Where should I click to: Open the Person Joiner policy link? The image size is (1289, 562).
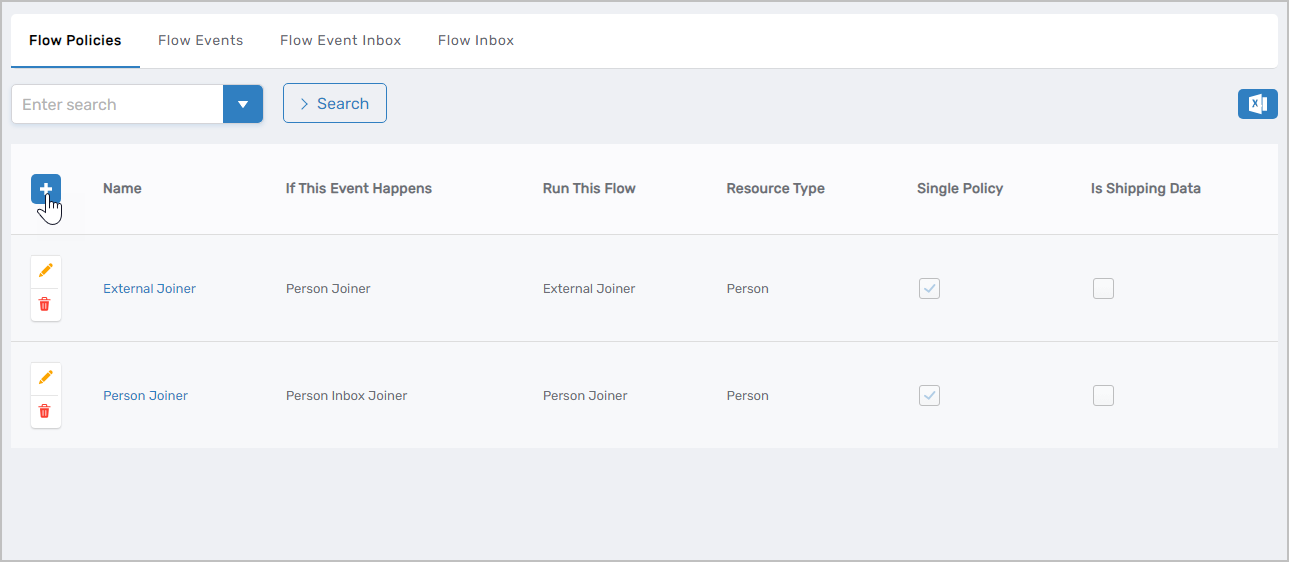point(145,396)
